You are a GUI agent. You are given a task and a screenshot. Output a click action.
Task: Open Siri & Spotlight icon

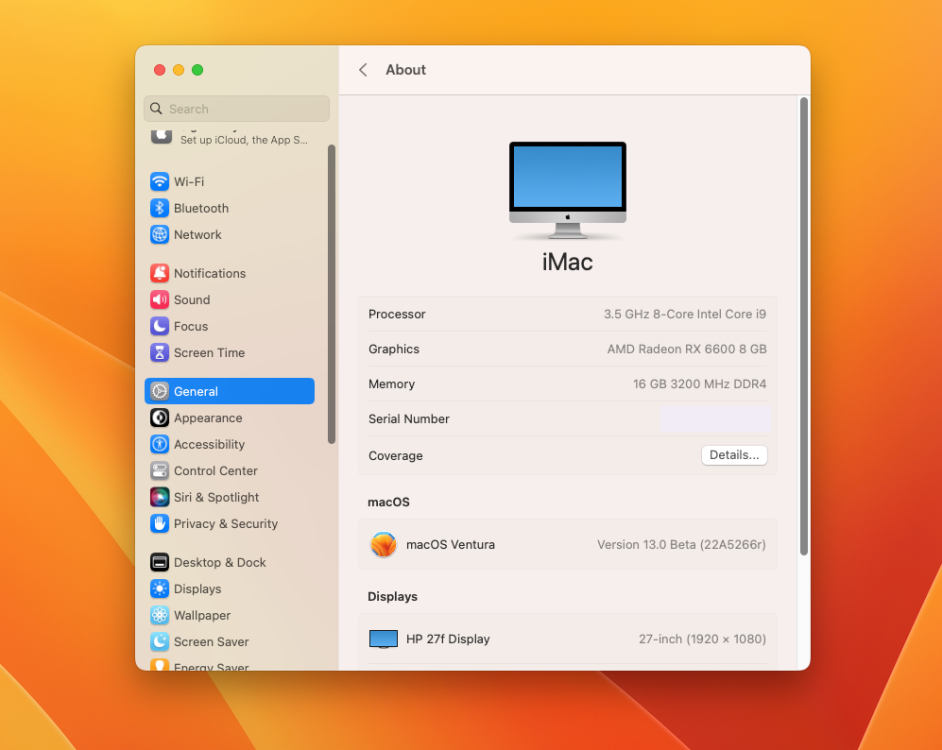(159, 497)
